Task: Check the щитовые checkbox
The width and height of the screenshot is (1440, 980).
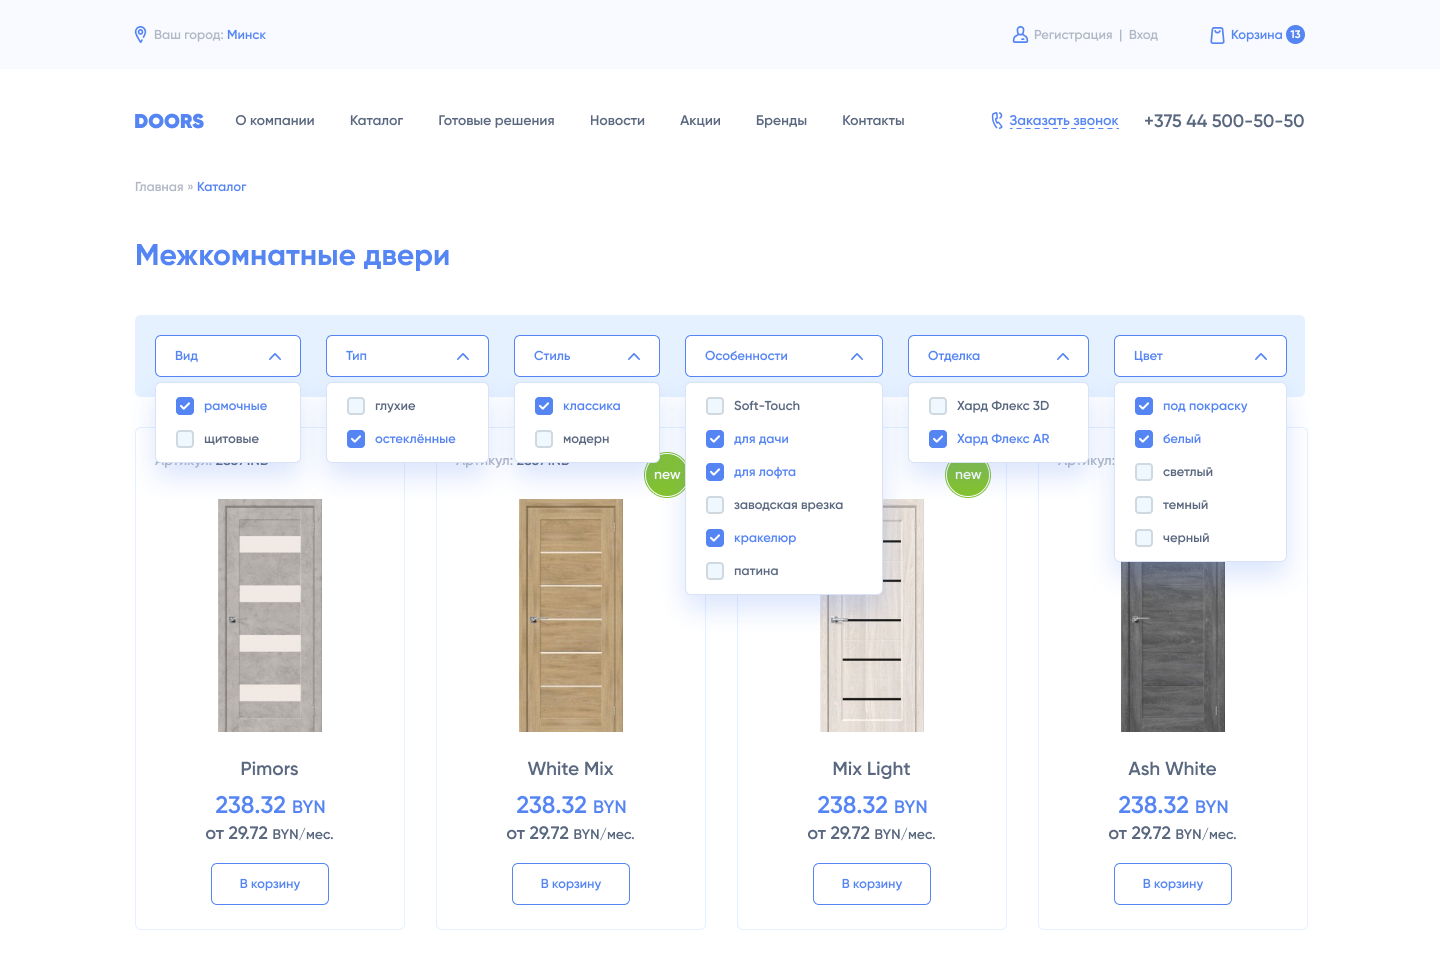Action: pyautogui.click(x=185, y=439)
